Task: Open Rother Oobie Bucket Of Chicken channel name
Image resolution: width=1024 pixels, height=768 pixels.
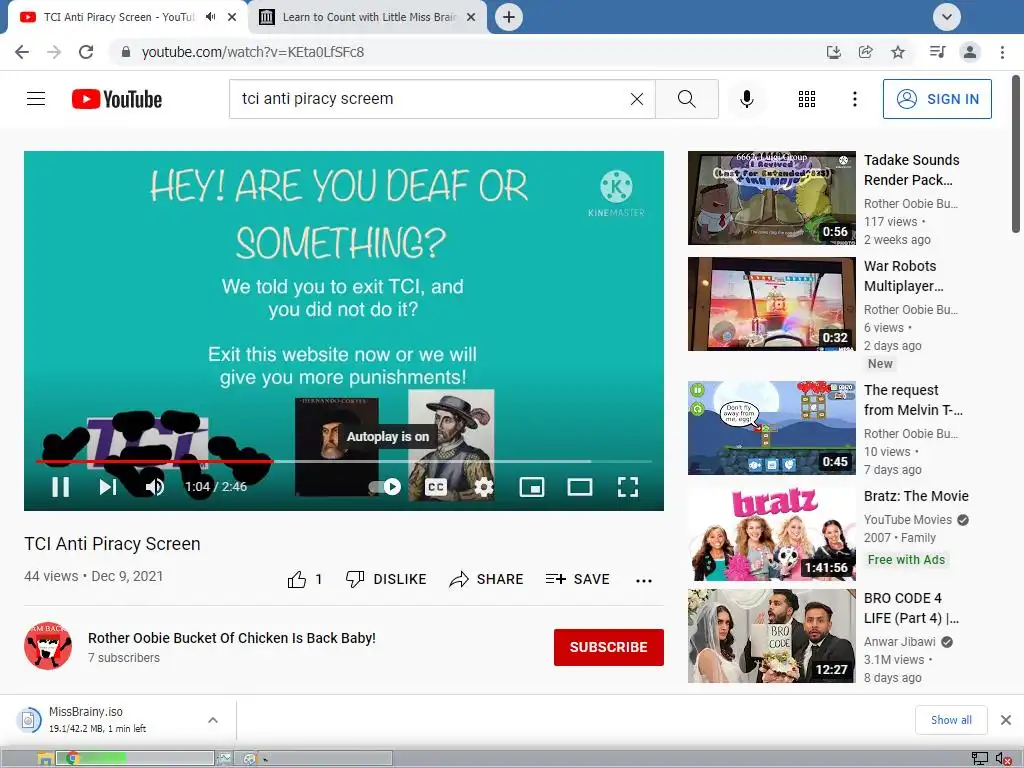Action: [x=232, y=638]
